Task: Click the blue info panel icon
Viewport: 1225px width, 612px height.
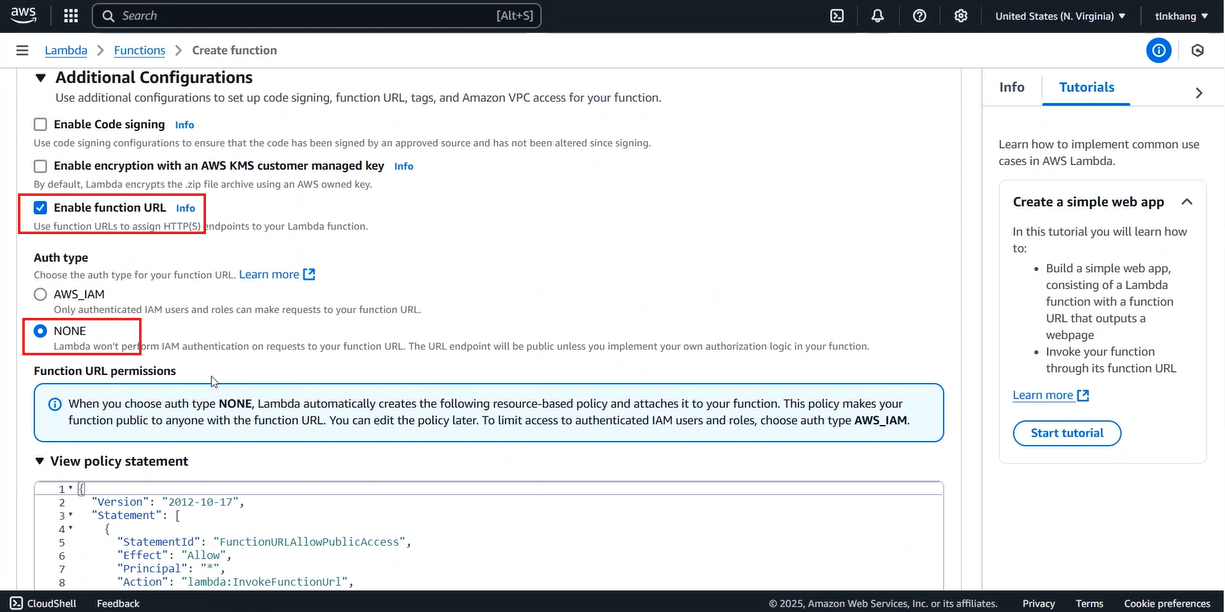Action: point(1159,50)
